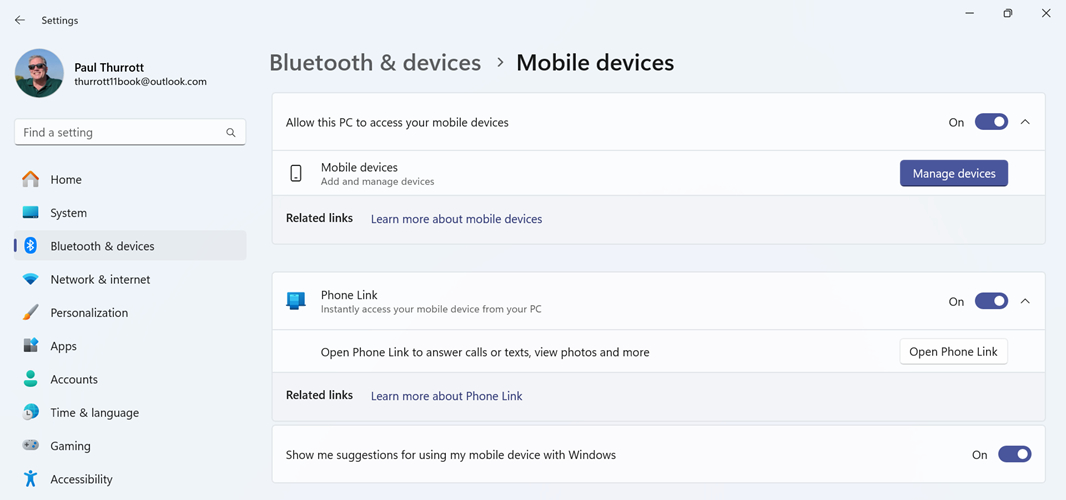Disable the Phone Link toggle
Image resolution: width=1066 pixels, height=500 pixels.
tap(991, 301)
